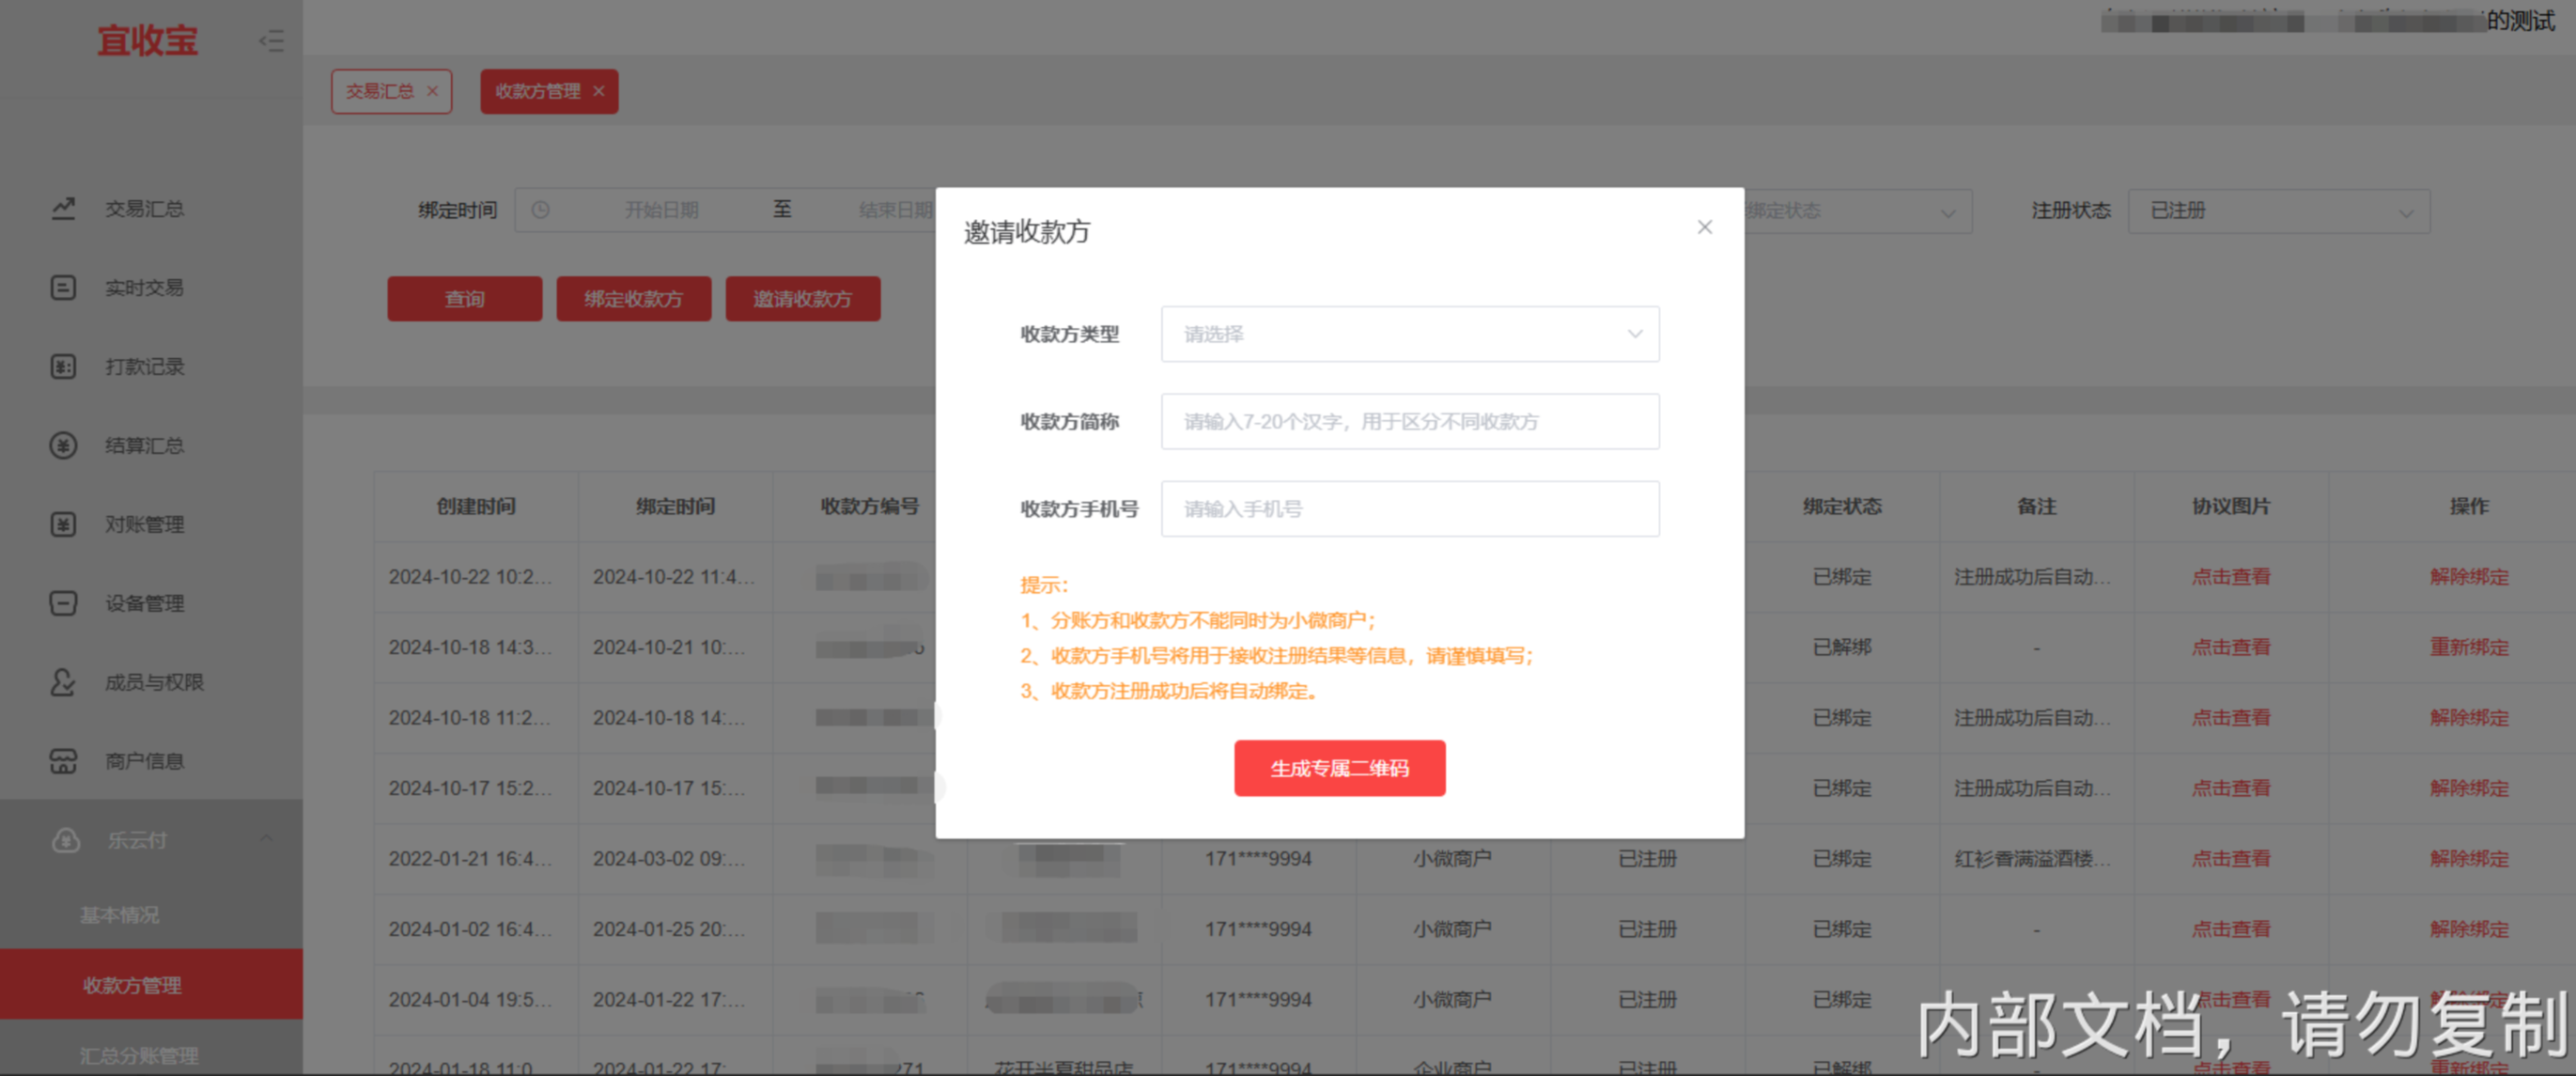Click 点击查看 for the 2024-01-02 row
The width and height of the screenshot is (2576, 1076).
[2231, 929]
